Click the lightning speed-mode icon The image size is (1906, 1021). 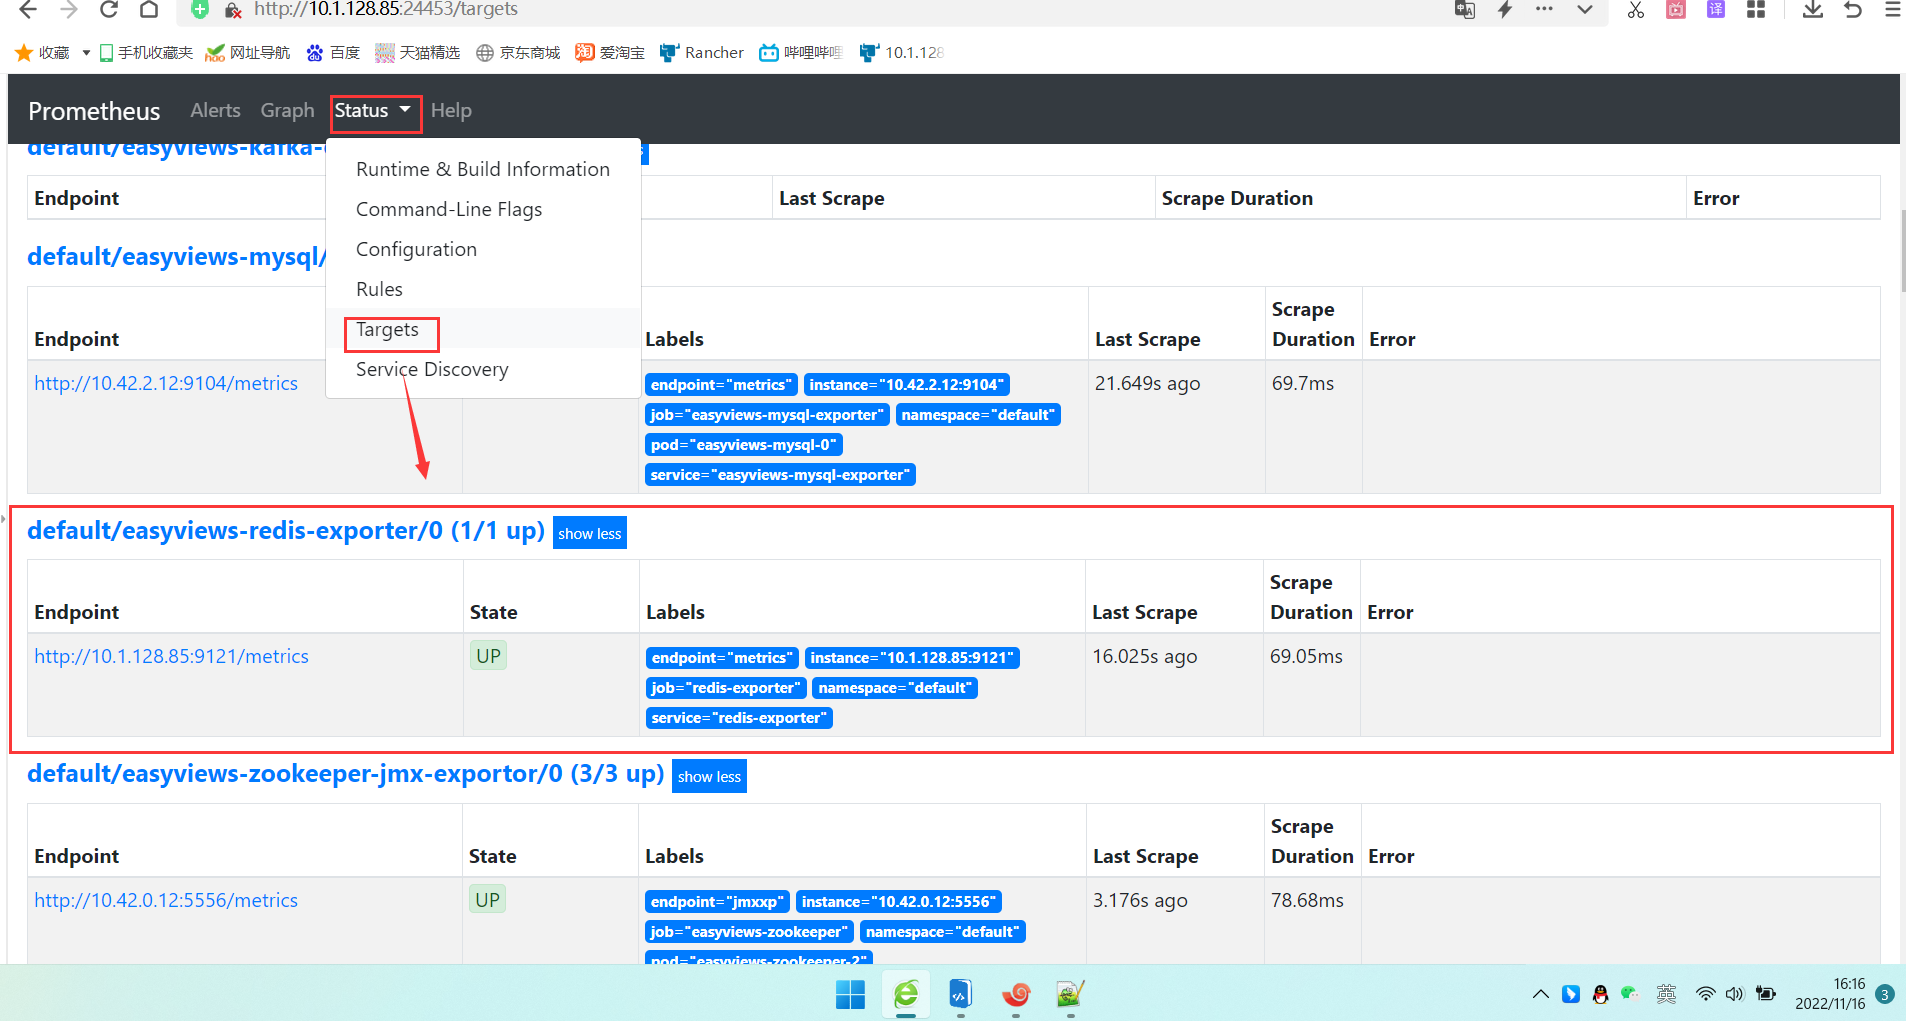pyautogui.click(x=1505, y=10)
